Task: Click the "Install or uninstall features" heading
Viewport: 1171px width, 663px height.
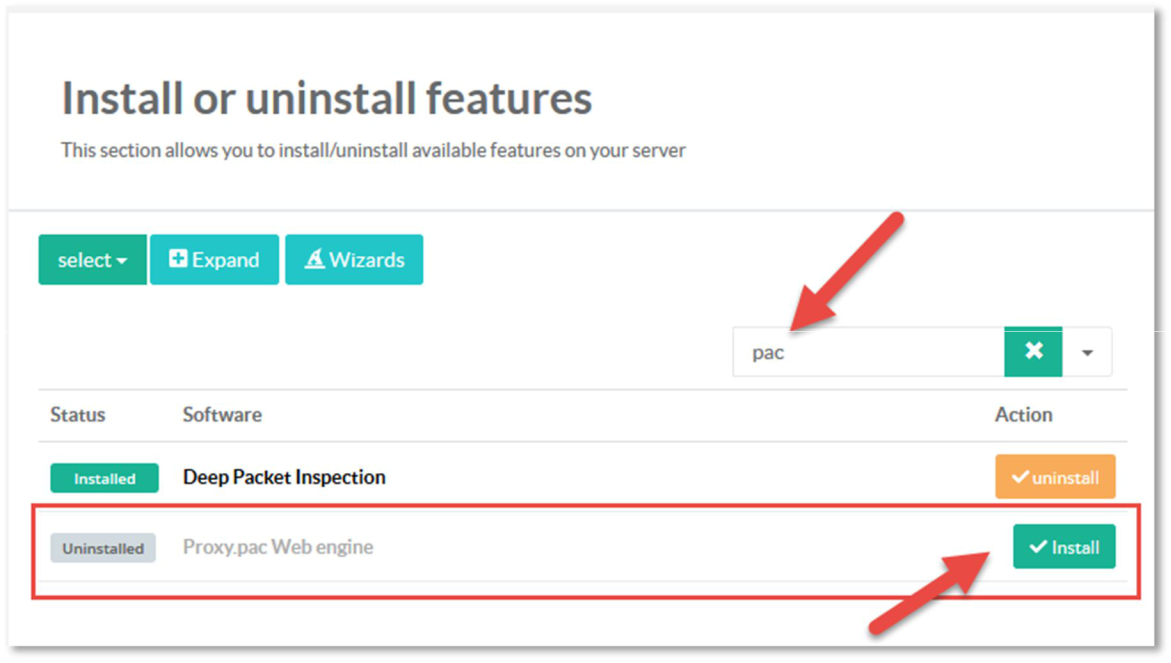Action: coord(327,98)
